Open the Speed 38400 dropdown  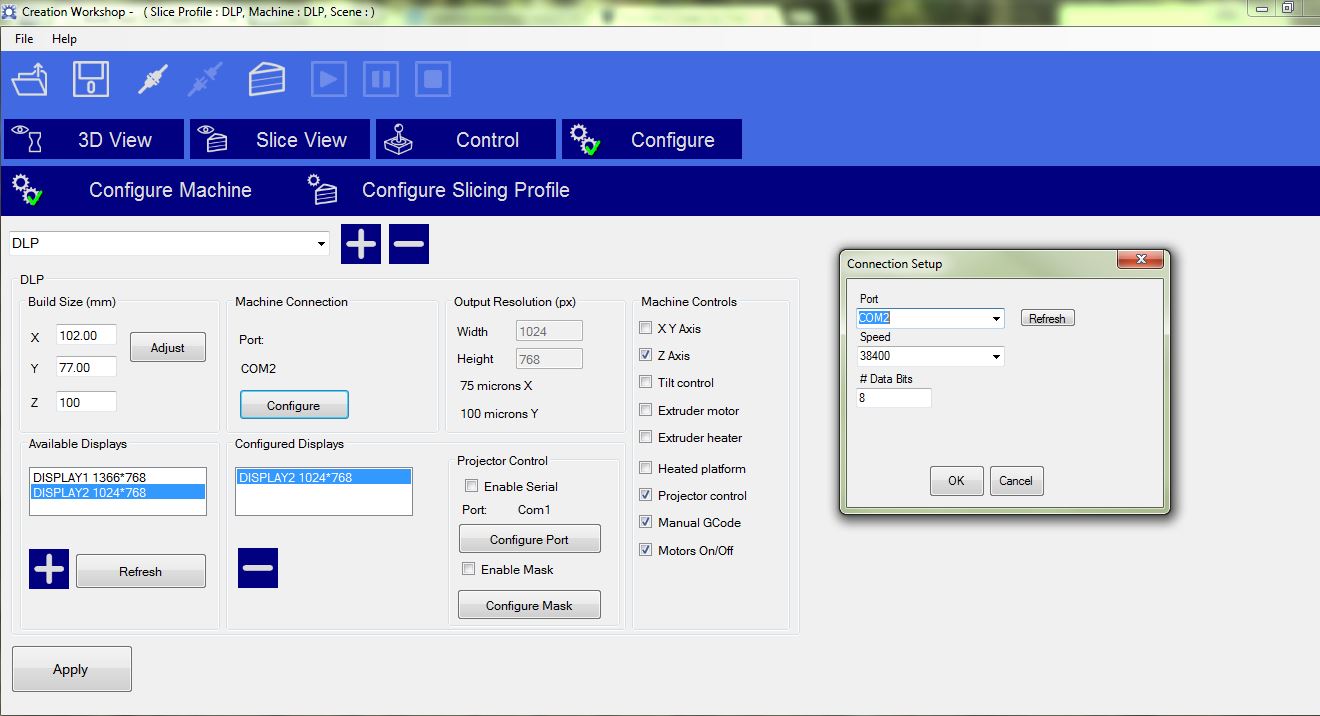(996, 357)
